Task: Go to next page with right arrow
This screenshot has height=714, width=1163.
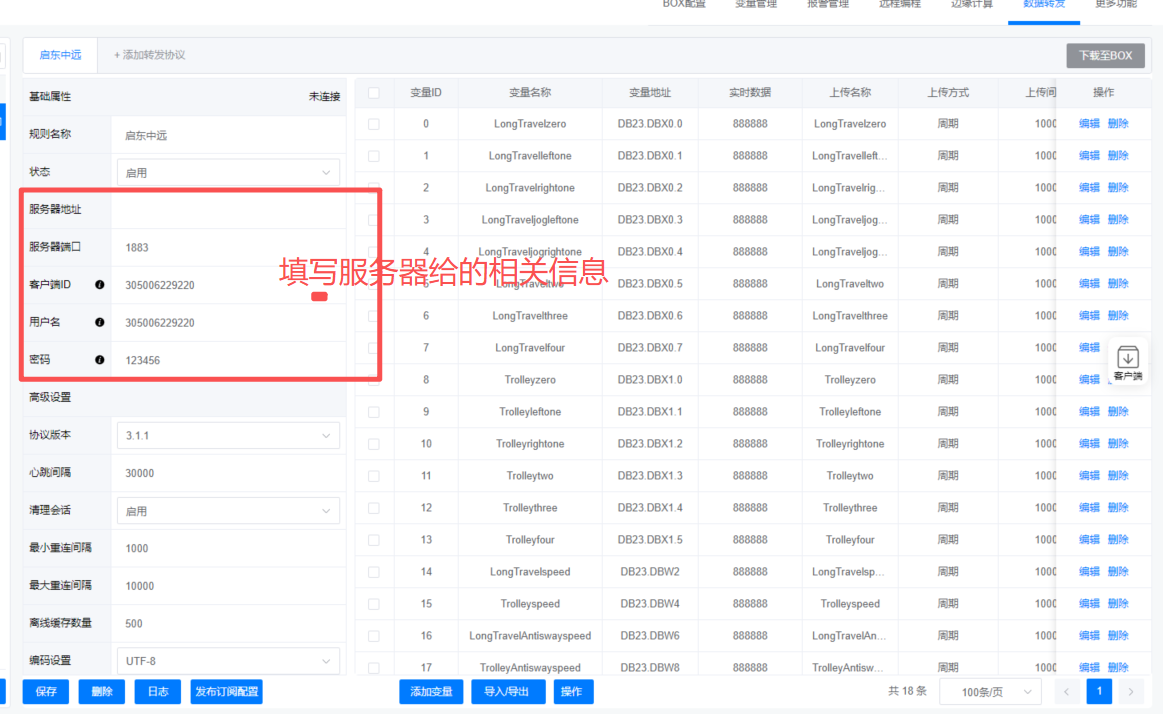Action: [1131, 691]
